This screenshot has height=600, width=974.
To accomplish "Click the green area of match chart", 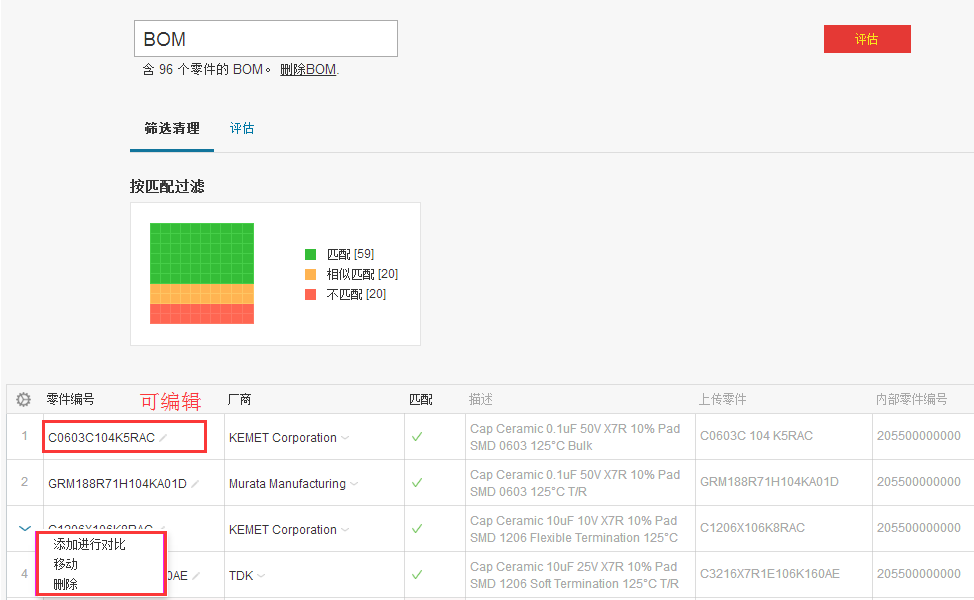I will pos(202,253).
